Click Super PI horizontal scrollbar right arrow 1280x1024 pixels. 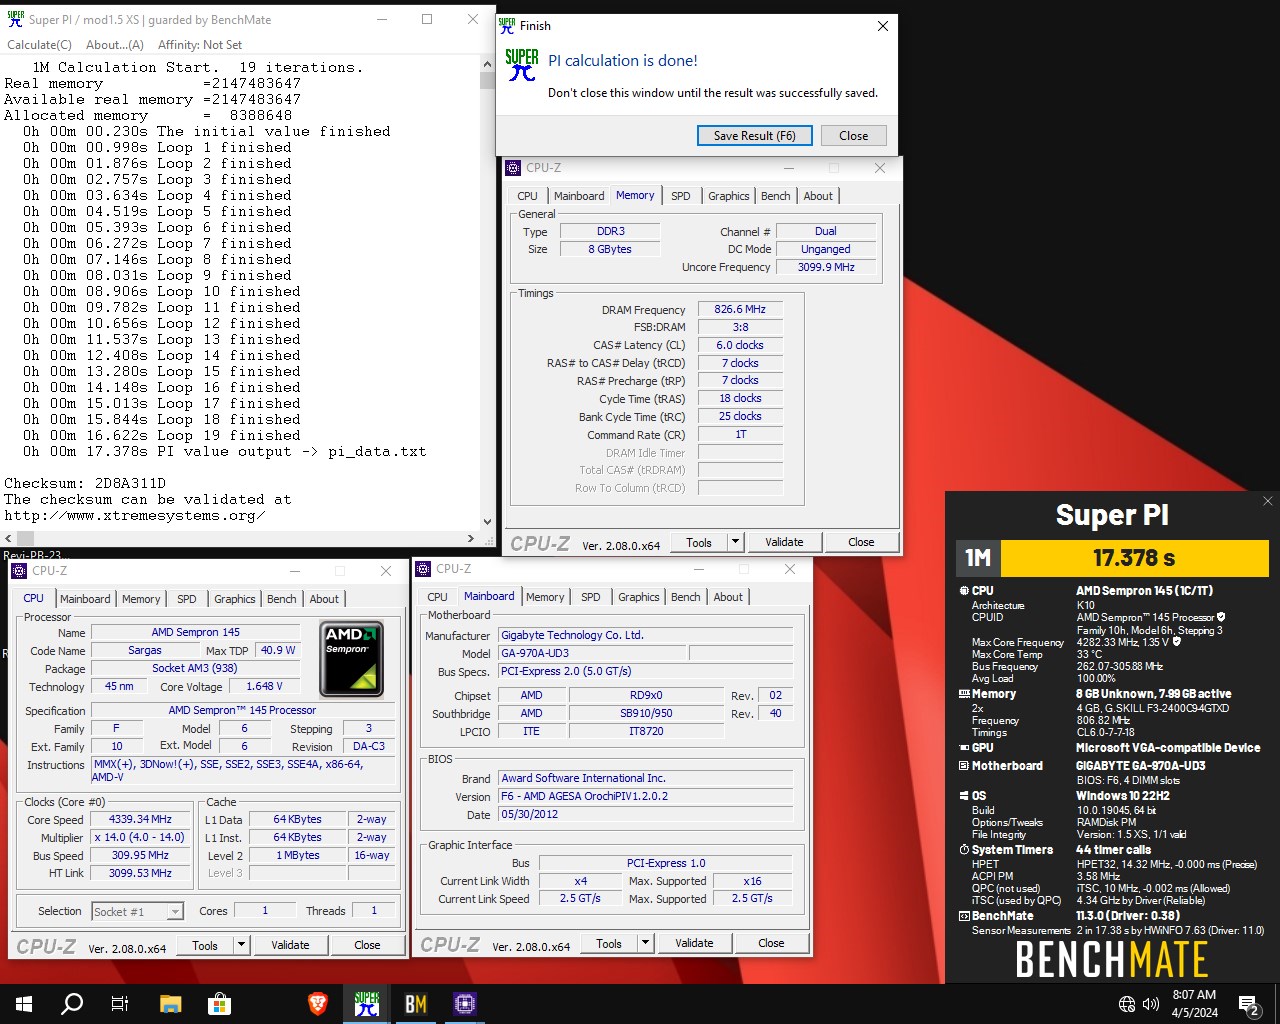coord(471,538)
